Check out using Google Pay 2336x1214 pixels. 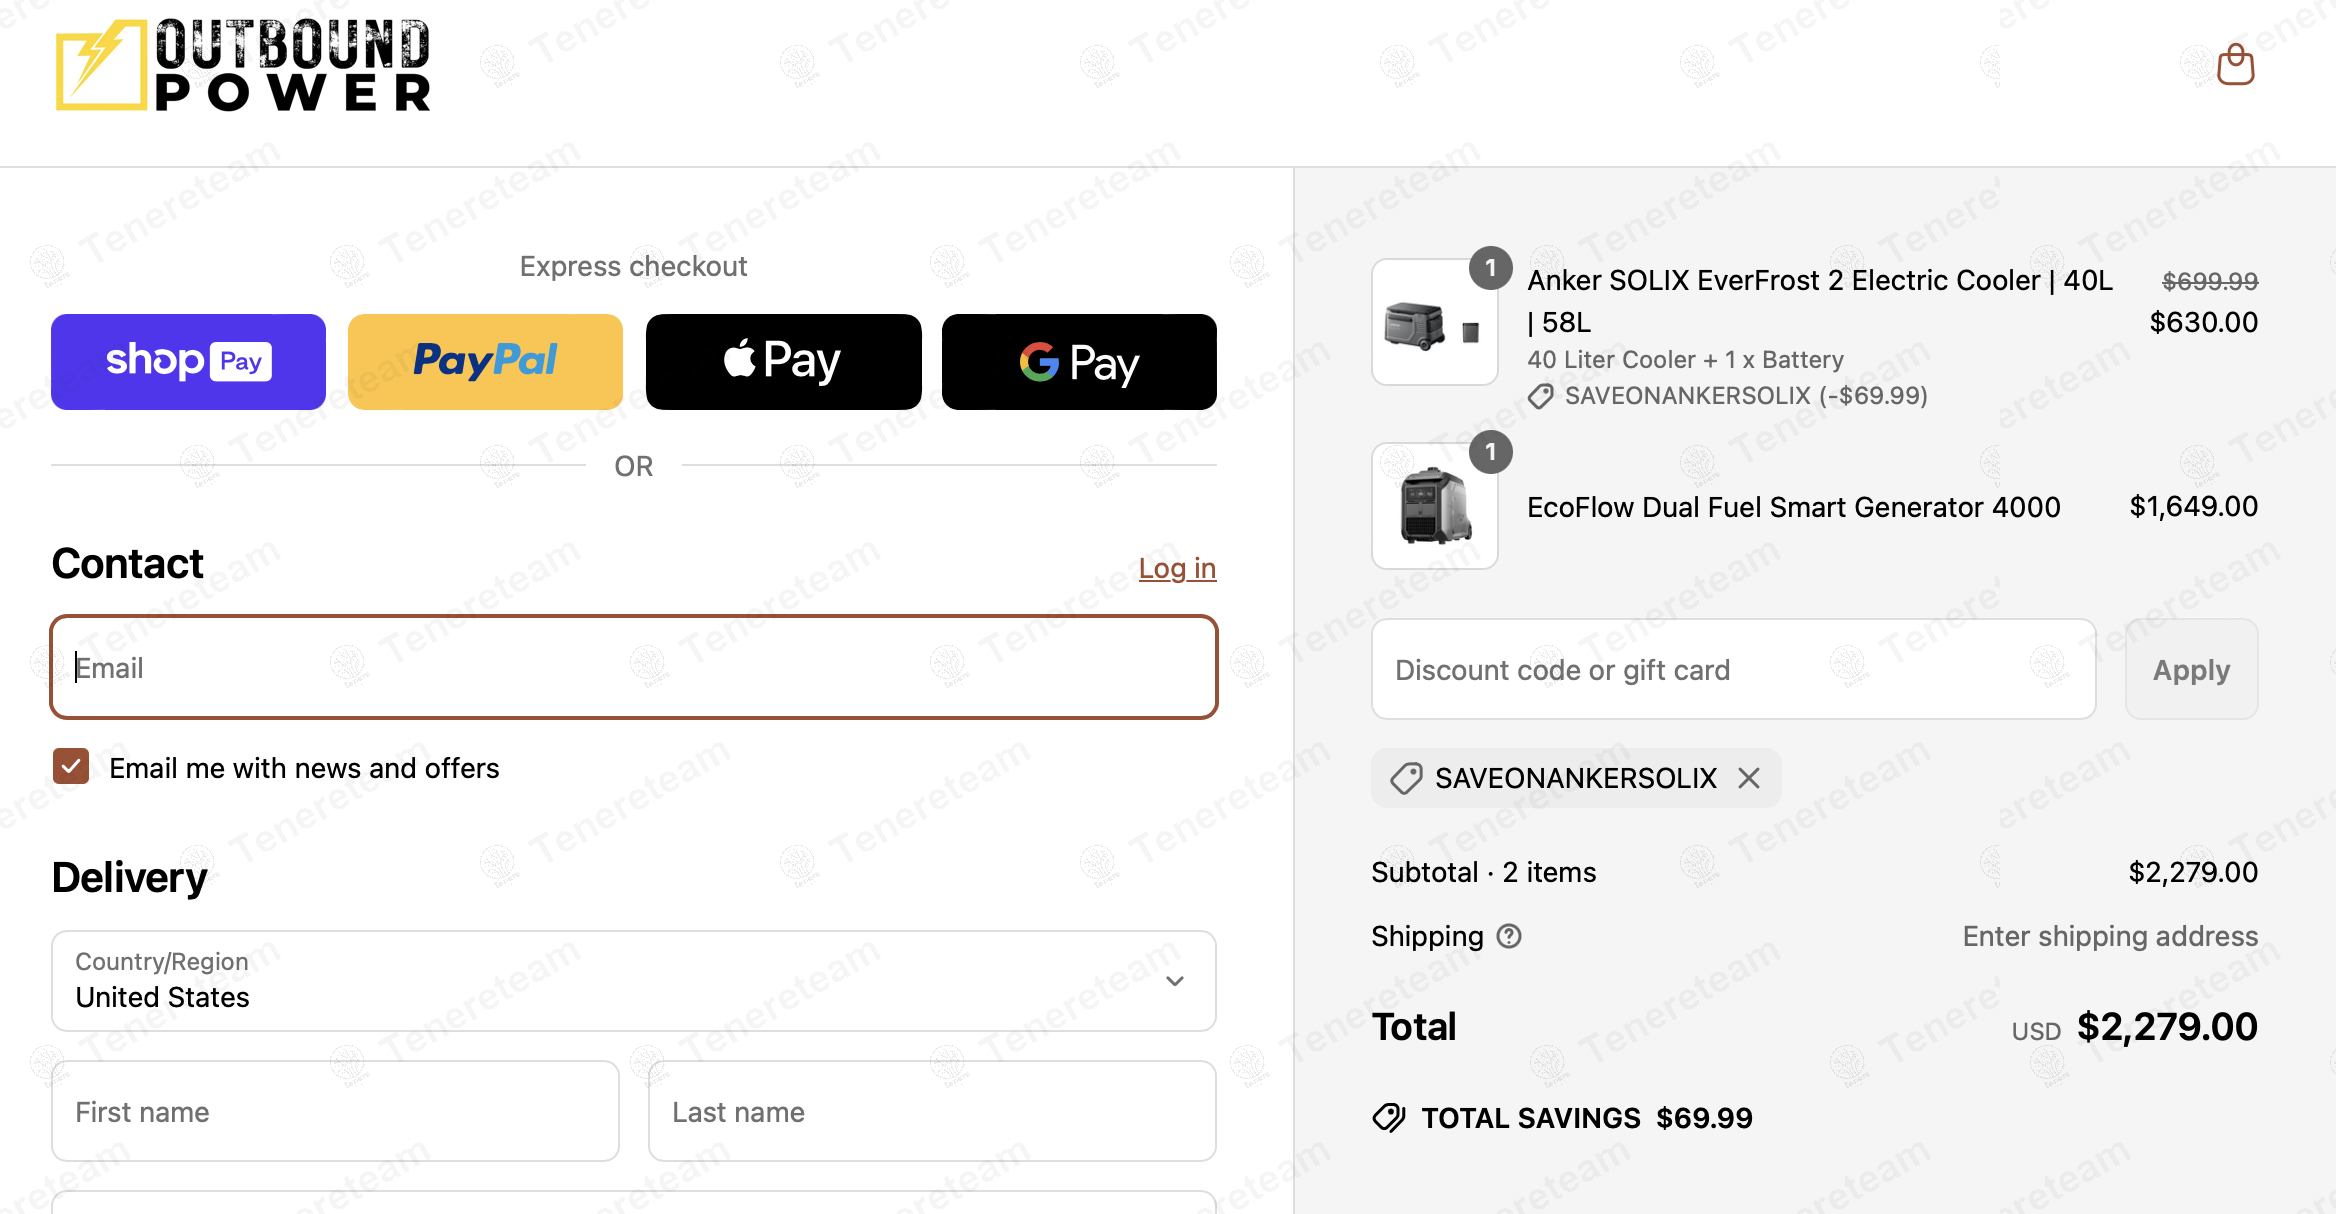pyautogui.click(x=1079, y=362)
